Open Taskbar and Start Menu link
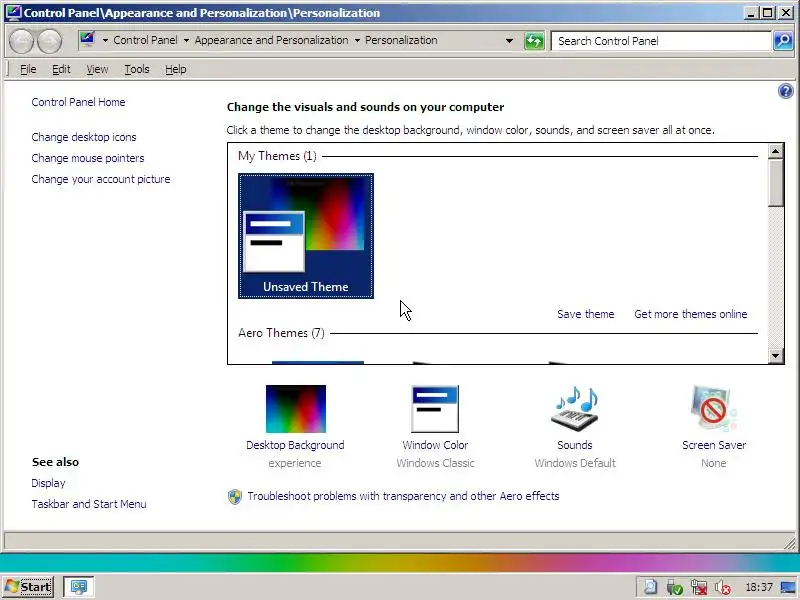This screenshot has height=600, width=800. [x=89, y=504]
